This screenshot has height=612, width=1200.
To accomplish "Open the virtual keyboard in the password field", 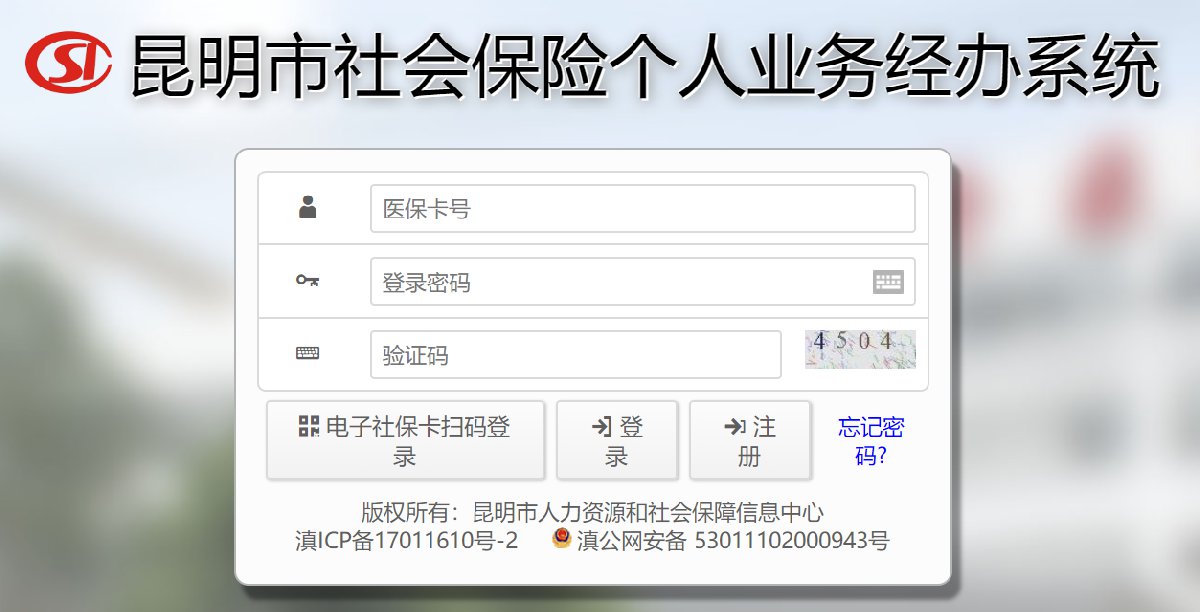I will pos(887,282).
